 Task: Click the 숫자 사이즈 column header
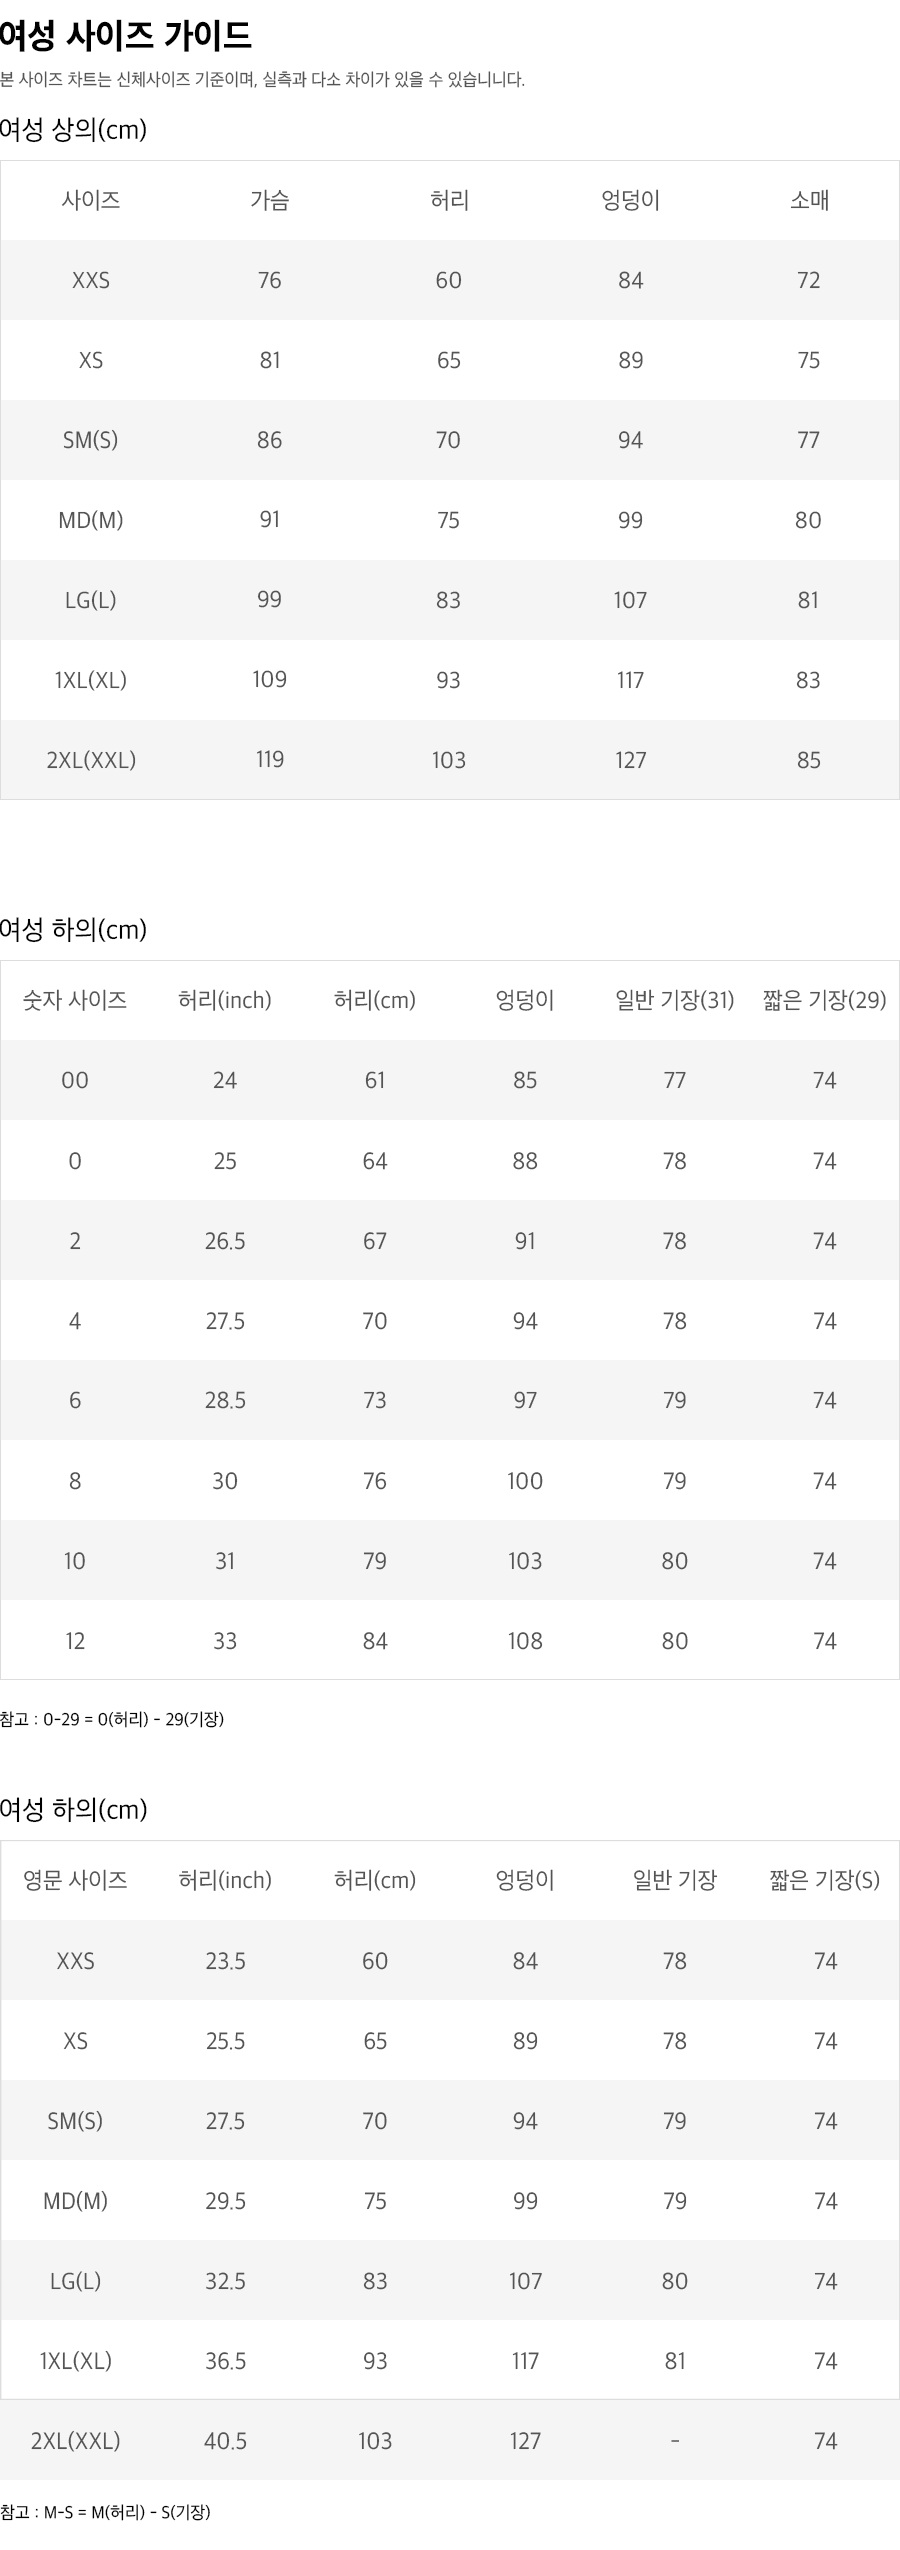75,1000
